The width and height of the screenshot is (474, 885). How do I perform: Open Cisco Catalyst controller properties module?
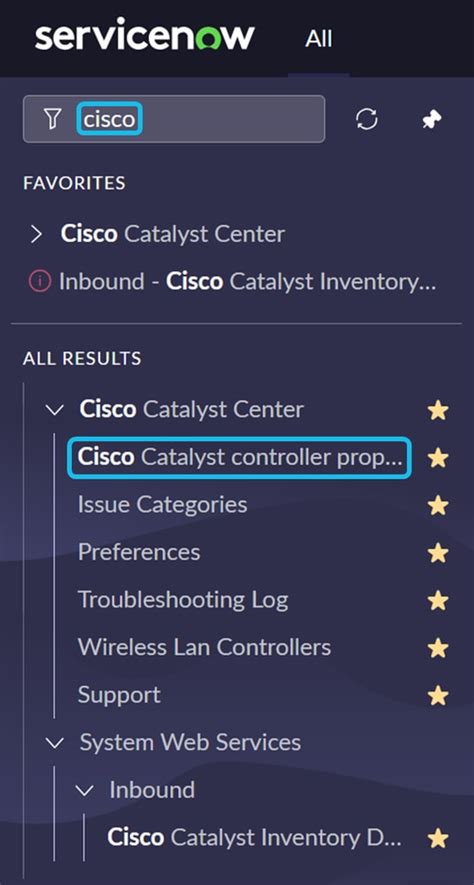click(x=240, y=457)
